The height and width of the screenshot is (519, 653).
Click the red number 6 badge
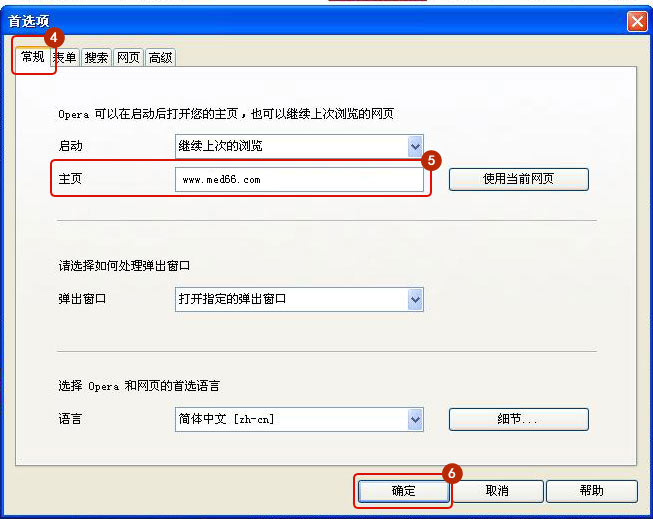click(452, 473)
